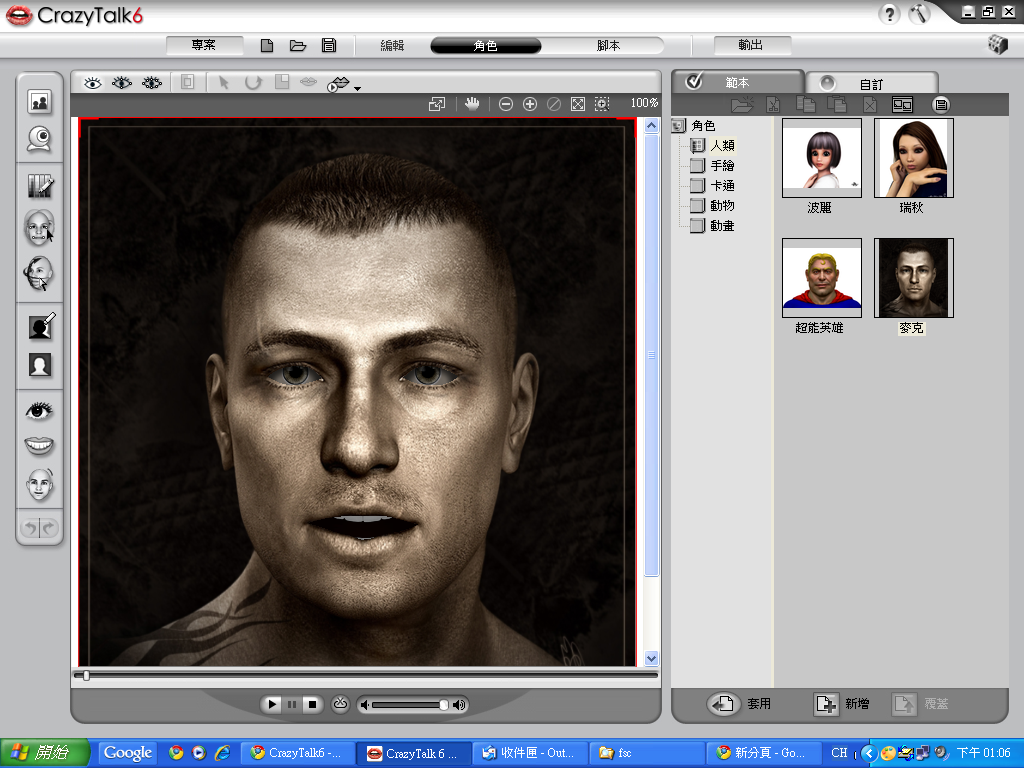Toggle the first eye preview mode icon
1024x768 pixels.
click(x=93, y=83)
